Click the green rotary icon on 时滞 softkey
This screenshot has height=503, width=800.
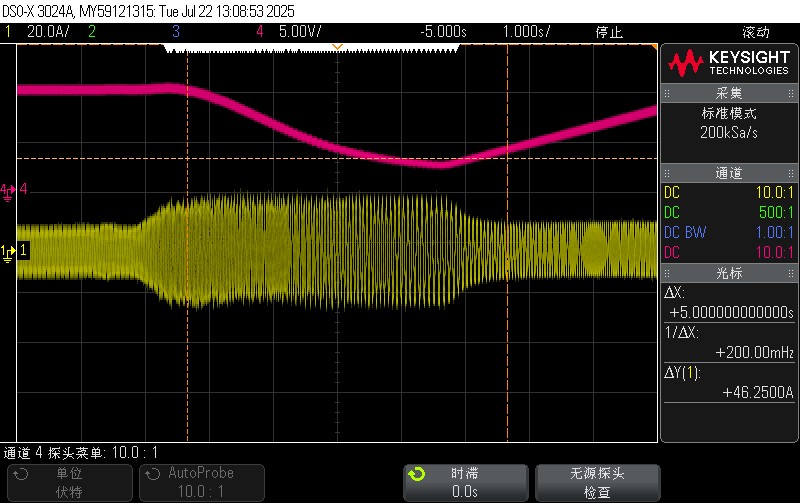418,473
